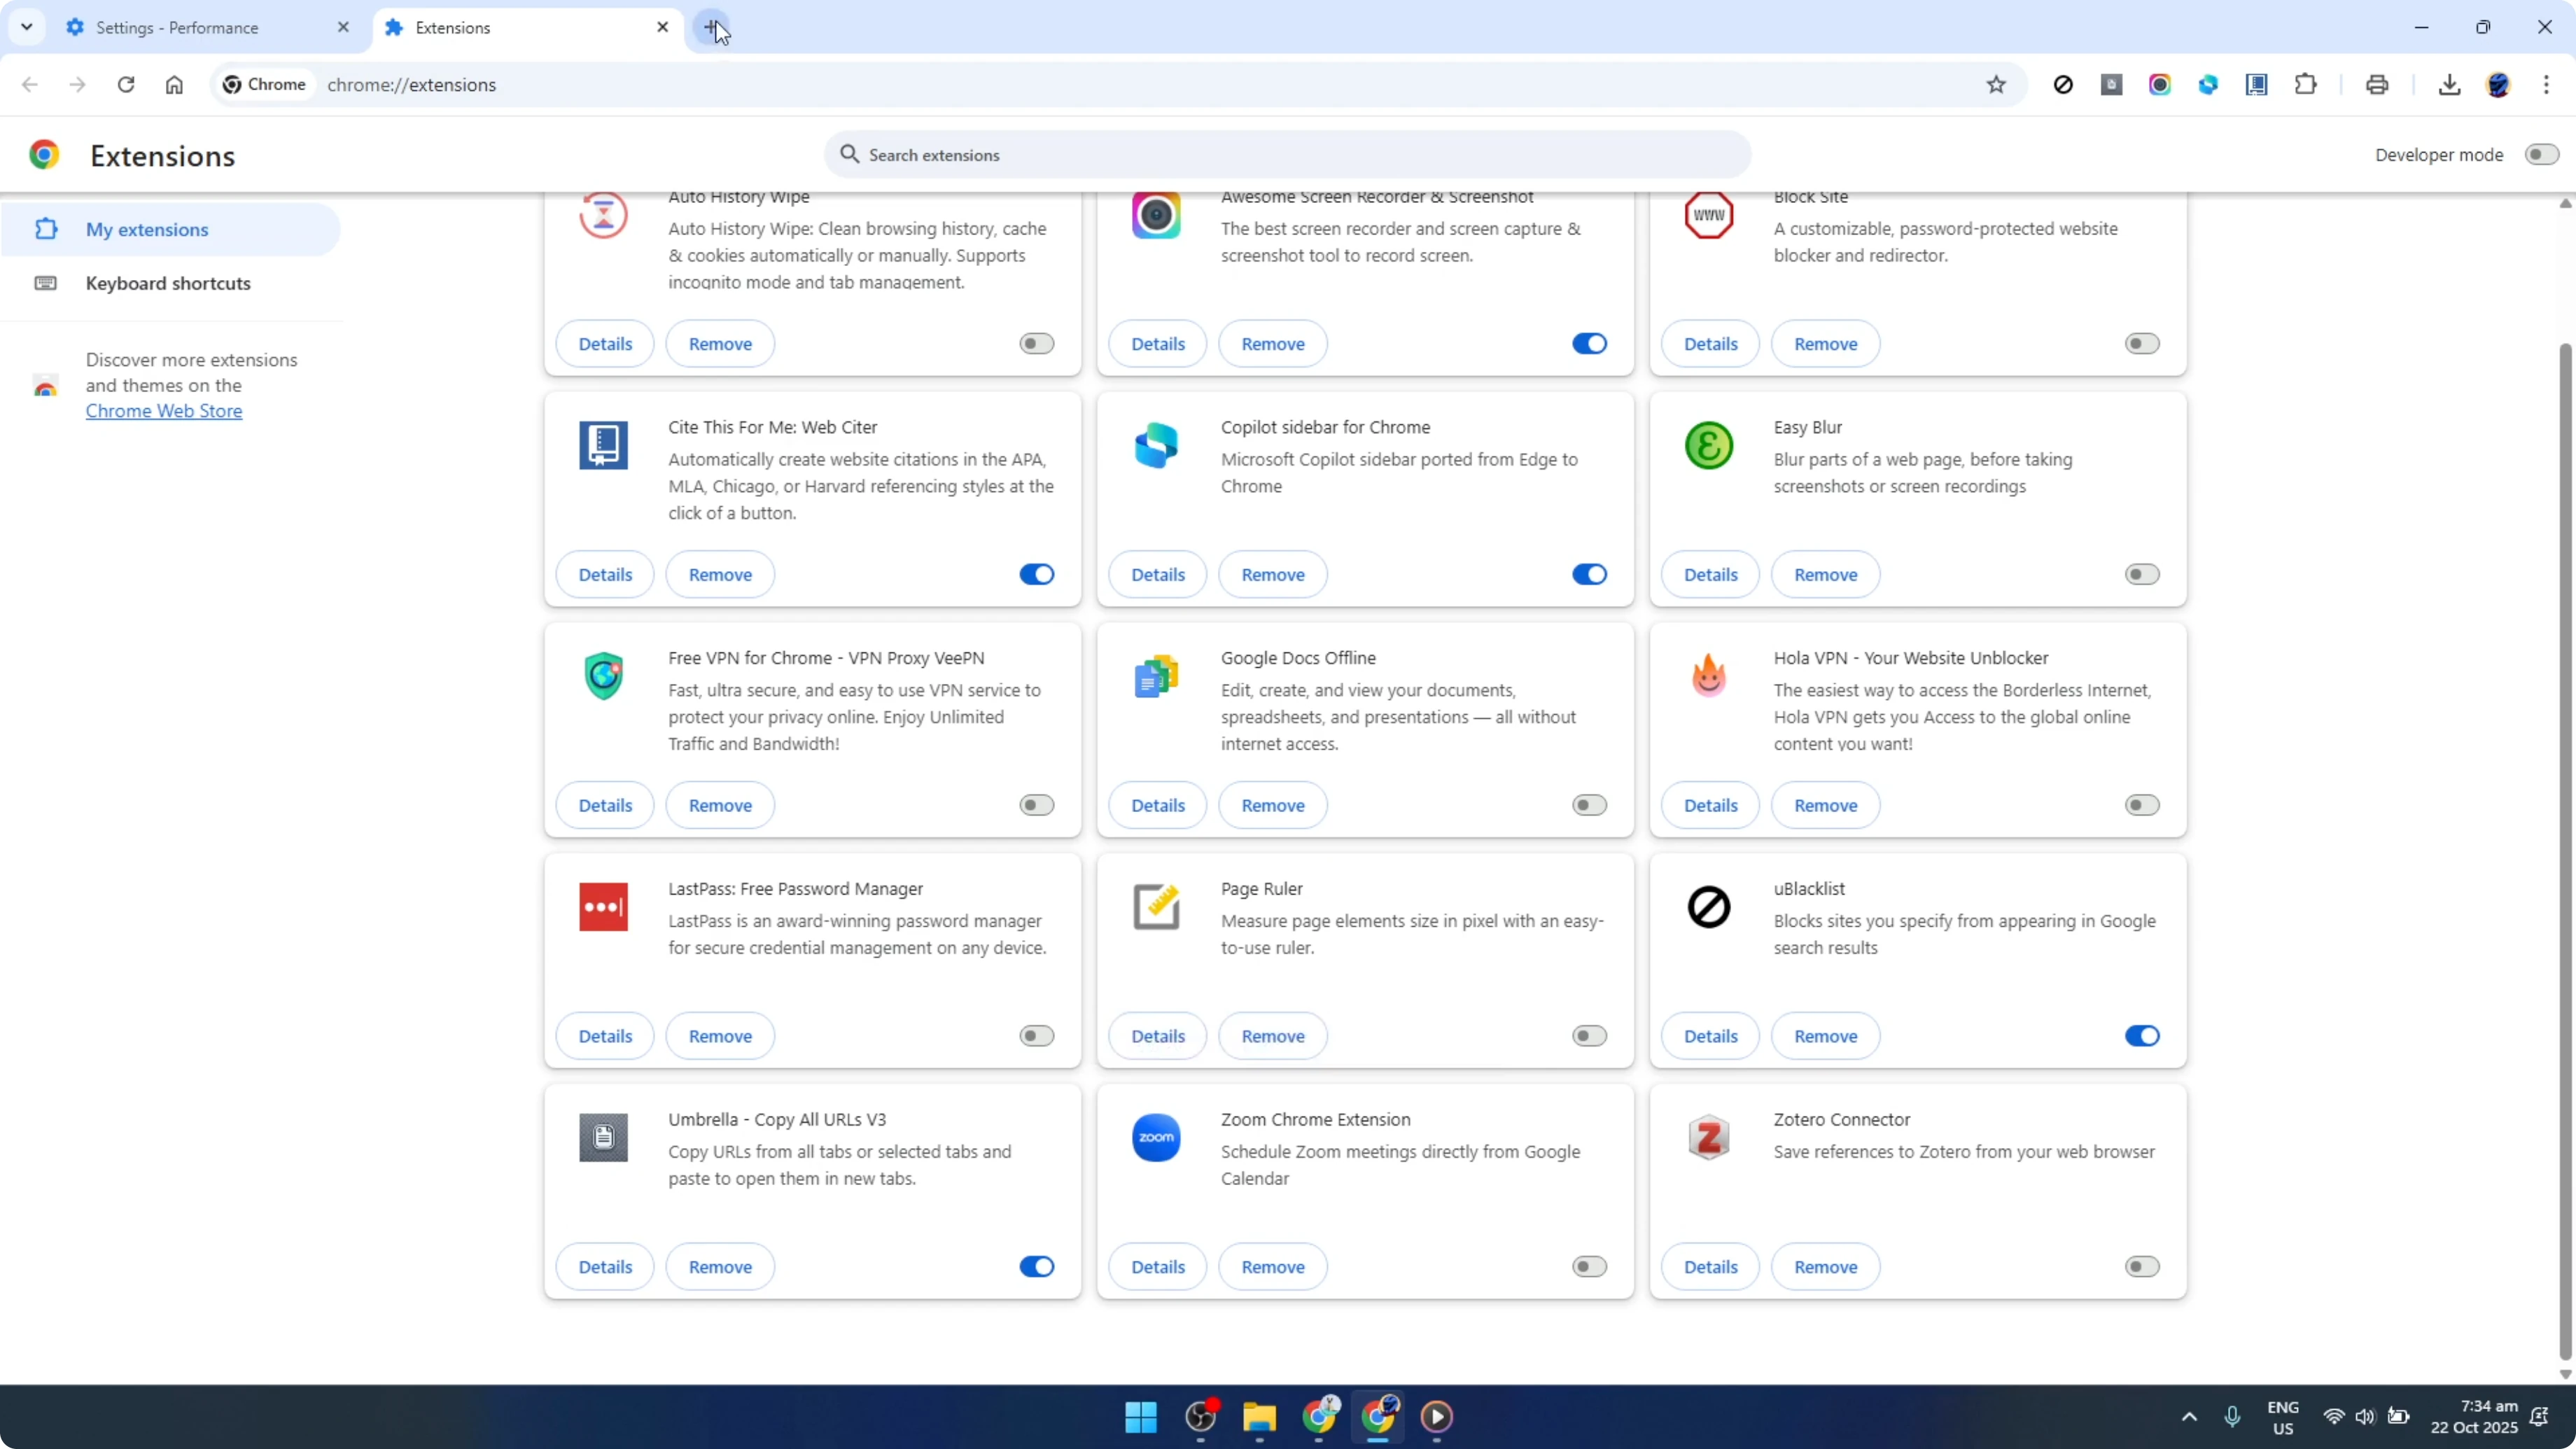Open Keyboard shortcuts sidebar item

tap(171, 284)
